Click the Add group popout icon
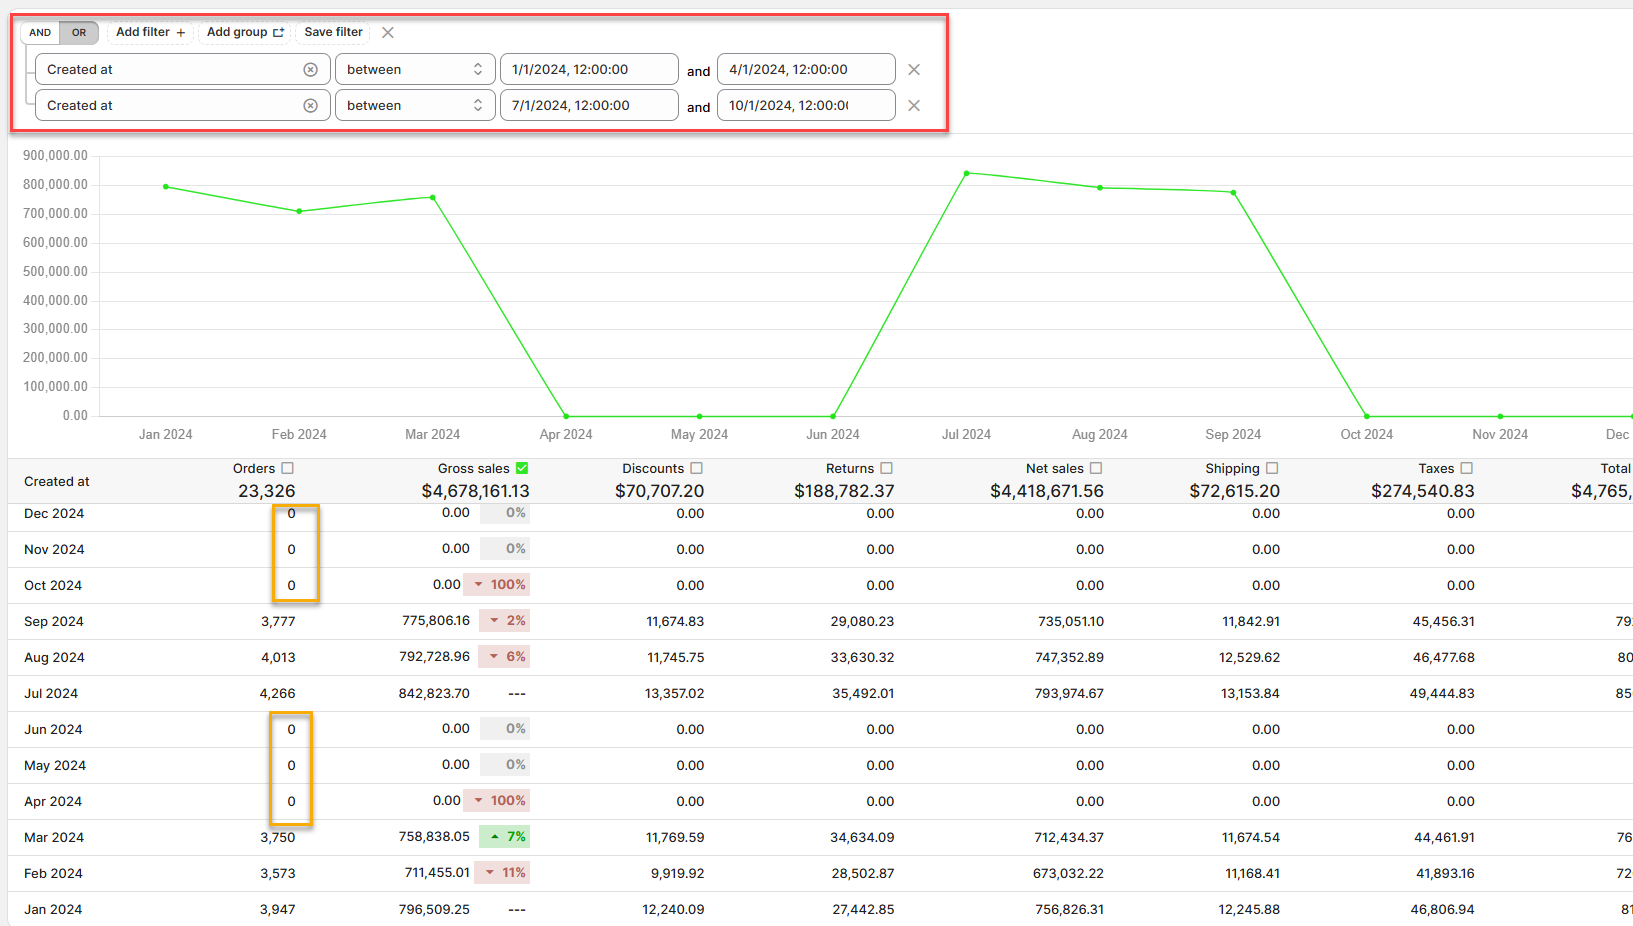 pos(278,33)
